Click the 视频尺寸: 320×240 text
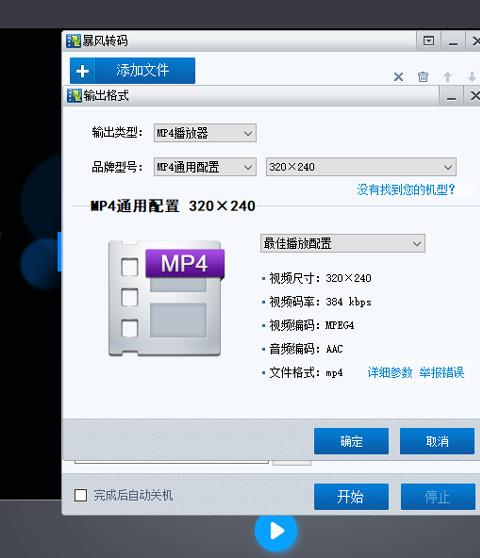This screenshot has width=480, height=558. point(320,278)
